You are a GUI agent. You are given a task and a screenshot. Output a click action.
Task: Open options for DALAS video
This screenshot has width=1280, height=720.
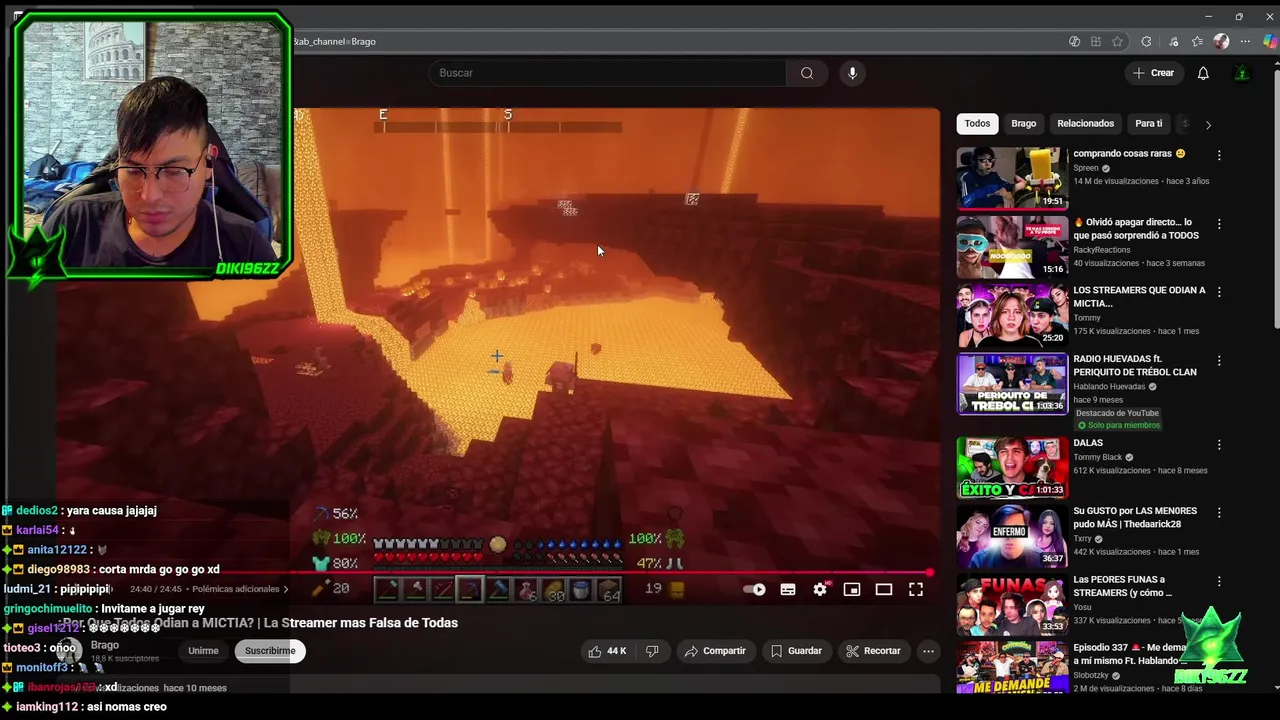coord(1219,444)
